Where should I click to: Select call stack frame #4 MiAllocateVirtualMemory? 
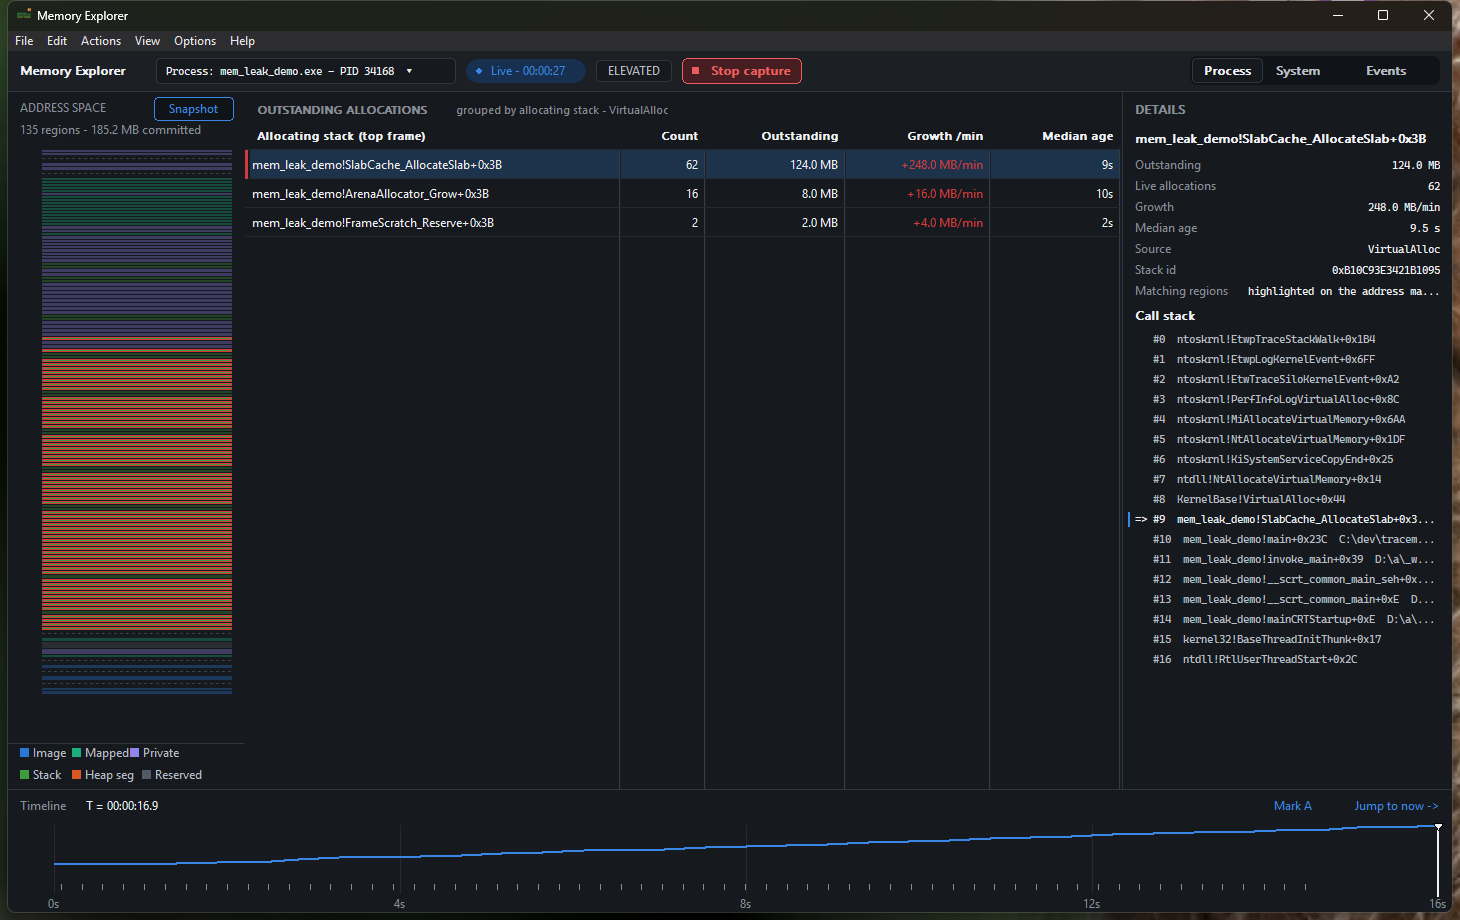tap(1285, 419)
